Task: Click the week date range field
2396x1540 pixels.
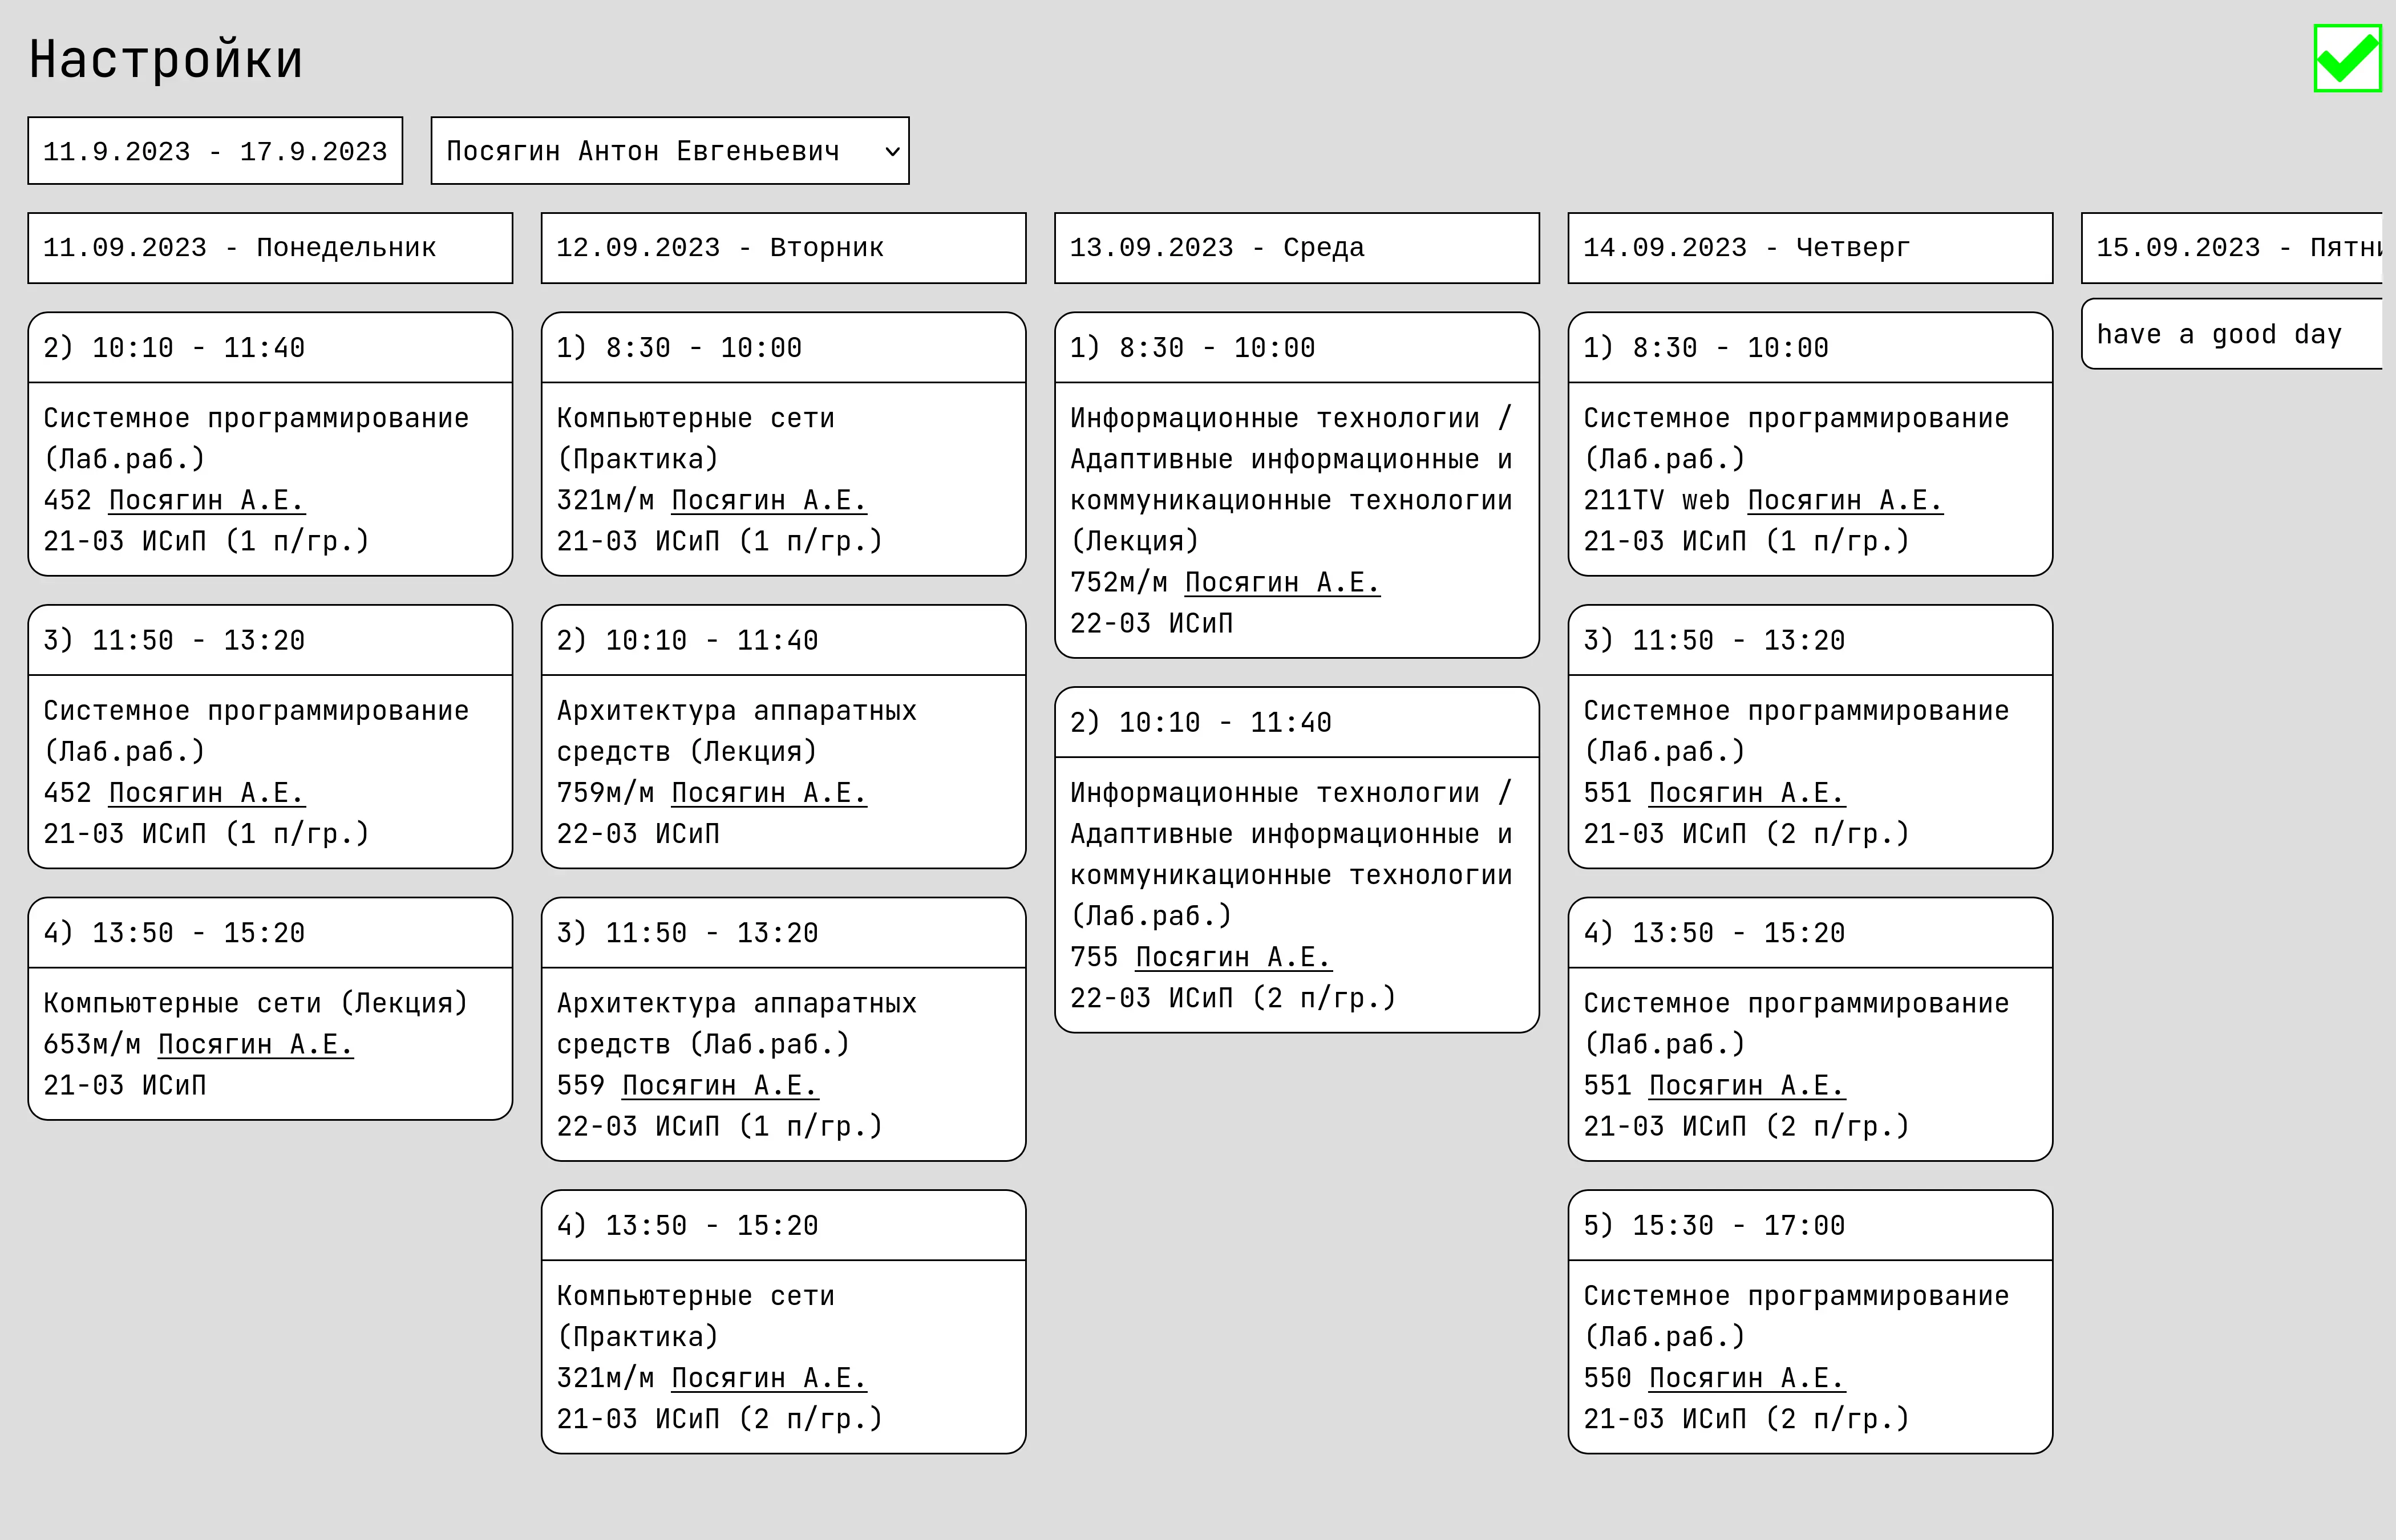Action: tap(215, 151)
